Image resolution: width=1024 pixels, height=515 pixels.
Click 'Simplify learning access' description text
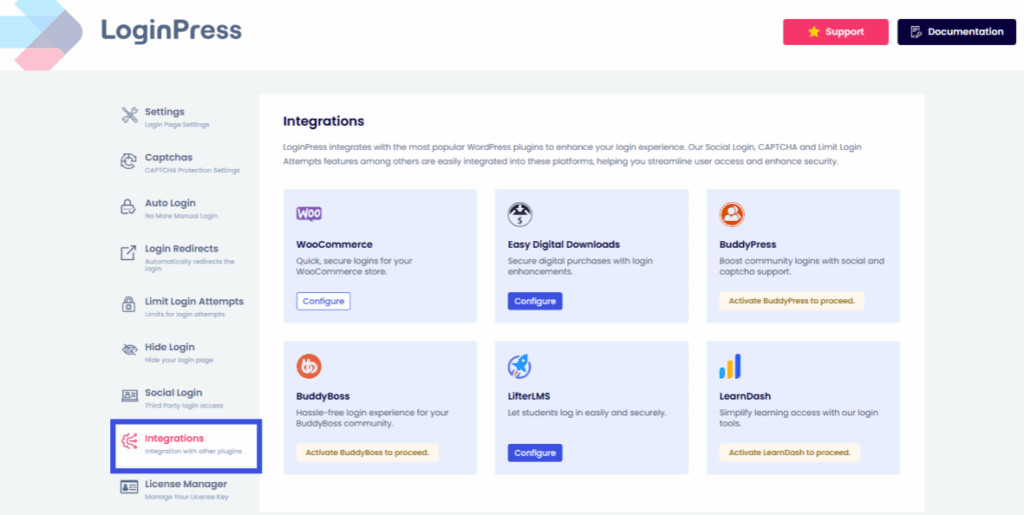click(x=799, y=418)
